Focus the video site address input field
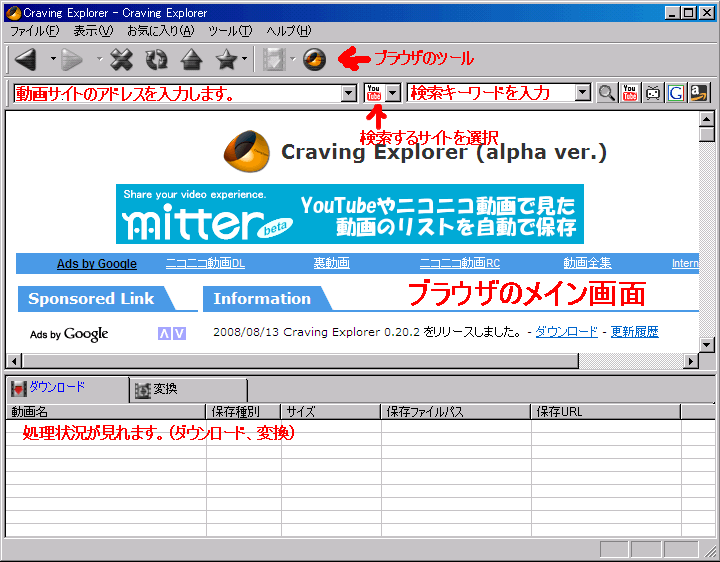This screenshot has width=720, height=562. (178, 94)
